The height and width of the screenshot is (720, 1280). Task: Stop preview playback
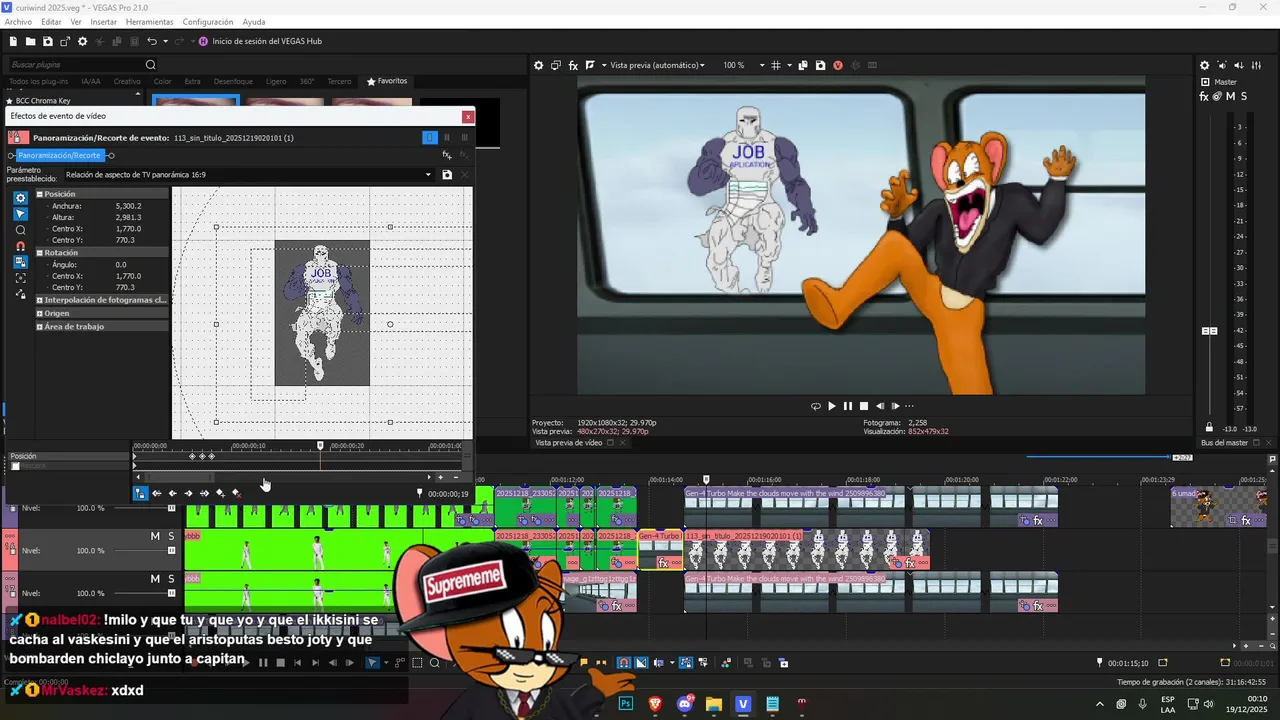point(864,406)
